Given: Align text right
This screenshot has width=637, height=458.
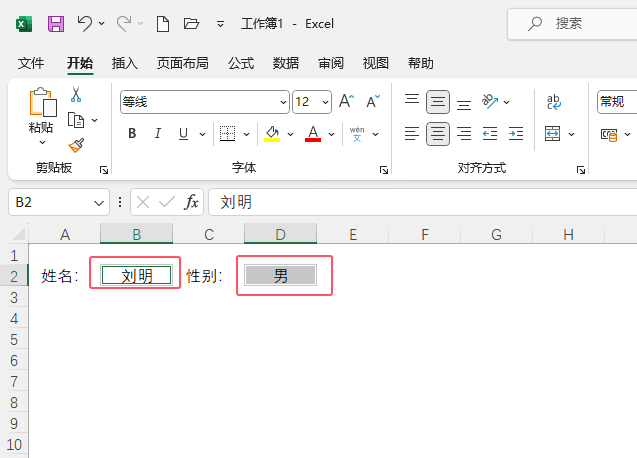Looking at the screenshot, I should point(464,134).
